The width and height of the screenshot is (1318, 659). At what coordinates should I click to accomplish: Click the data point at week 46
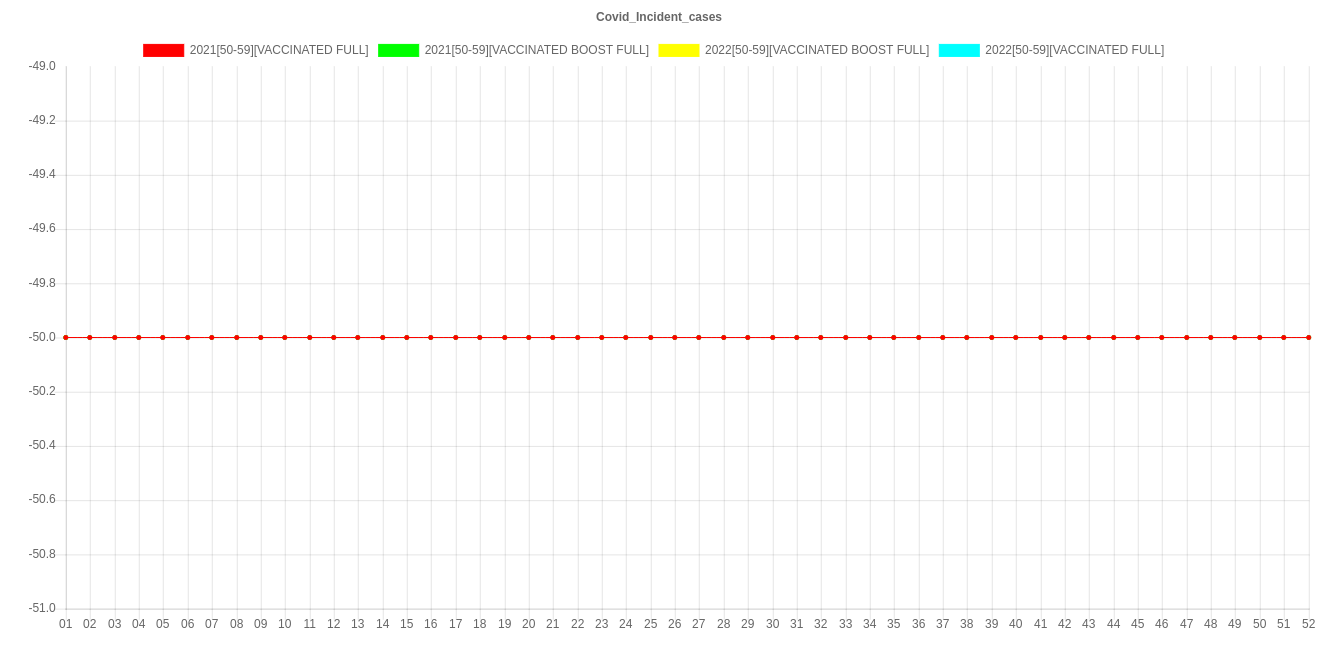tap(1162, 337)
